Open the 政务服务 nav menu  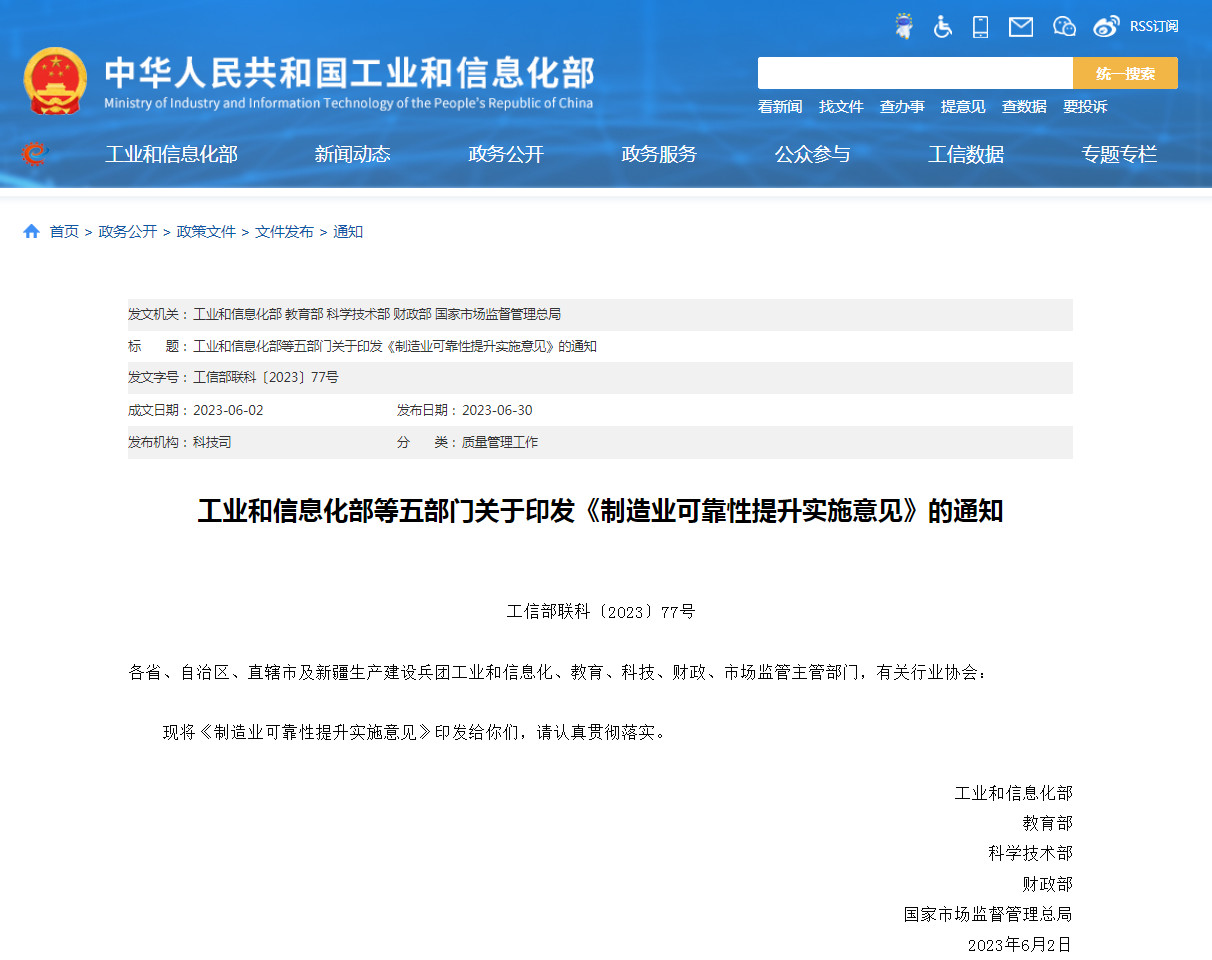coord(659,154)
